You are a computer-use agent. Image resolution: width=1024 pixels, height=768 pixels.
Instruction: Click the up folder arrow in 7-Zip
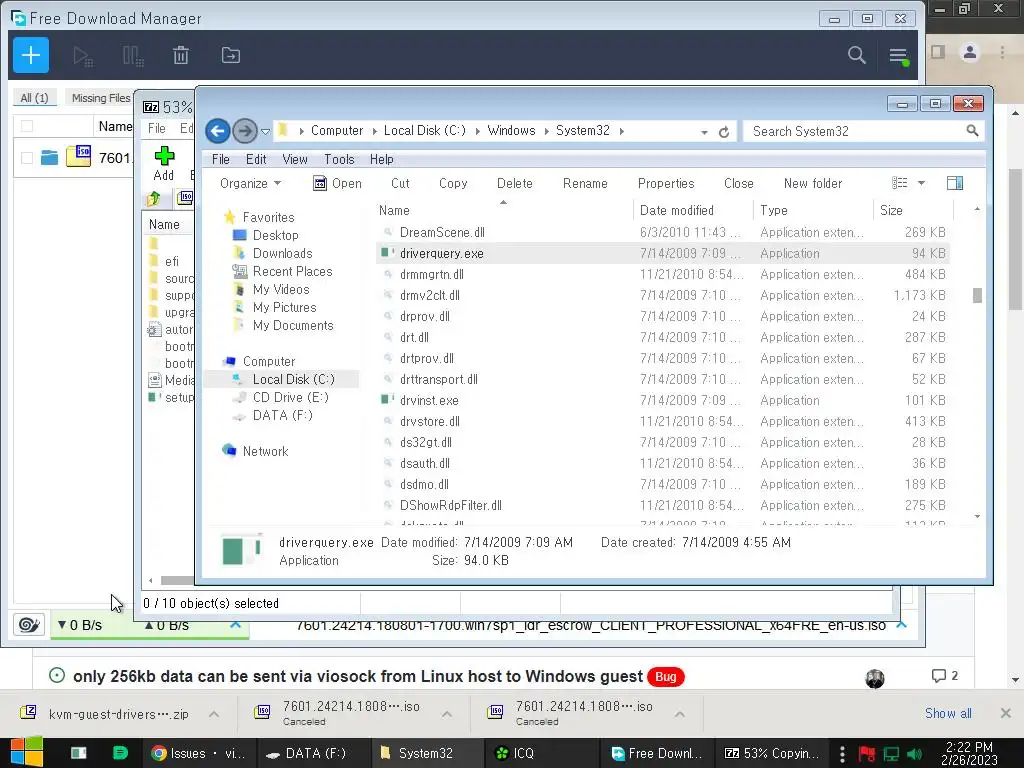(x=154, y=199)
